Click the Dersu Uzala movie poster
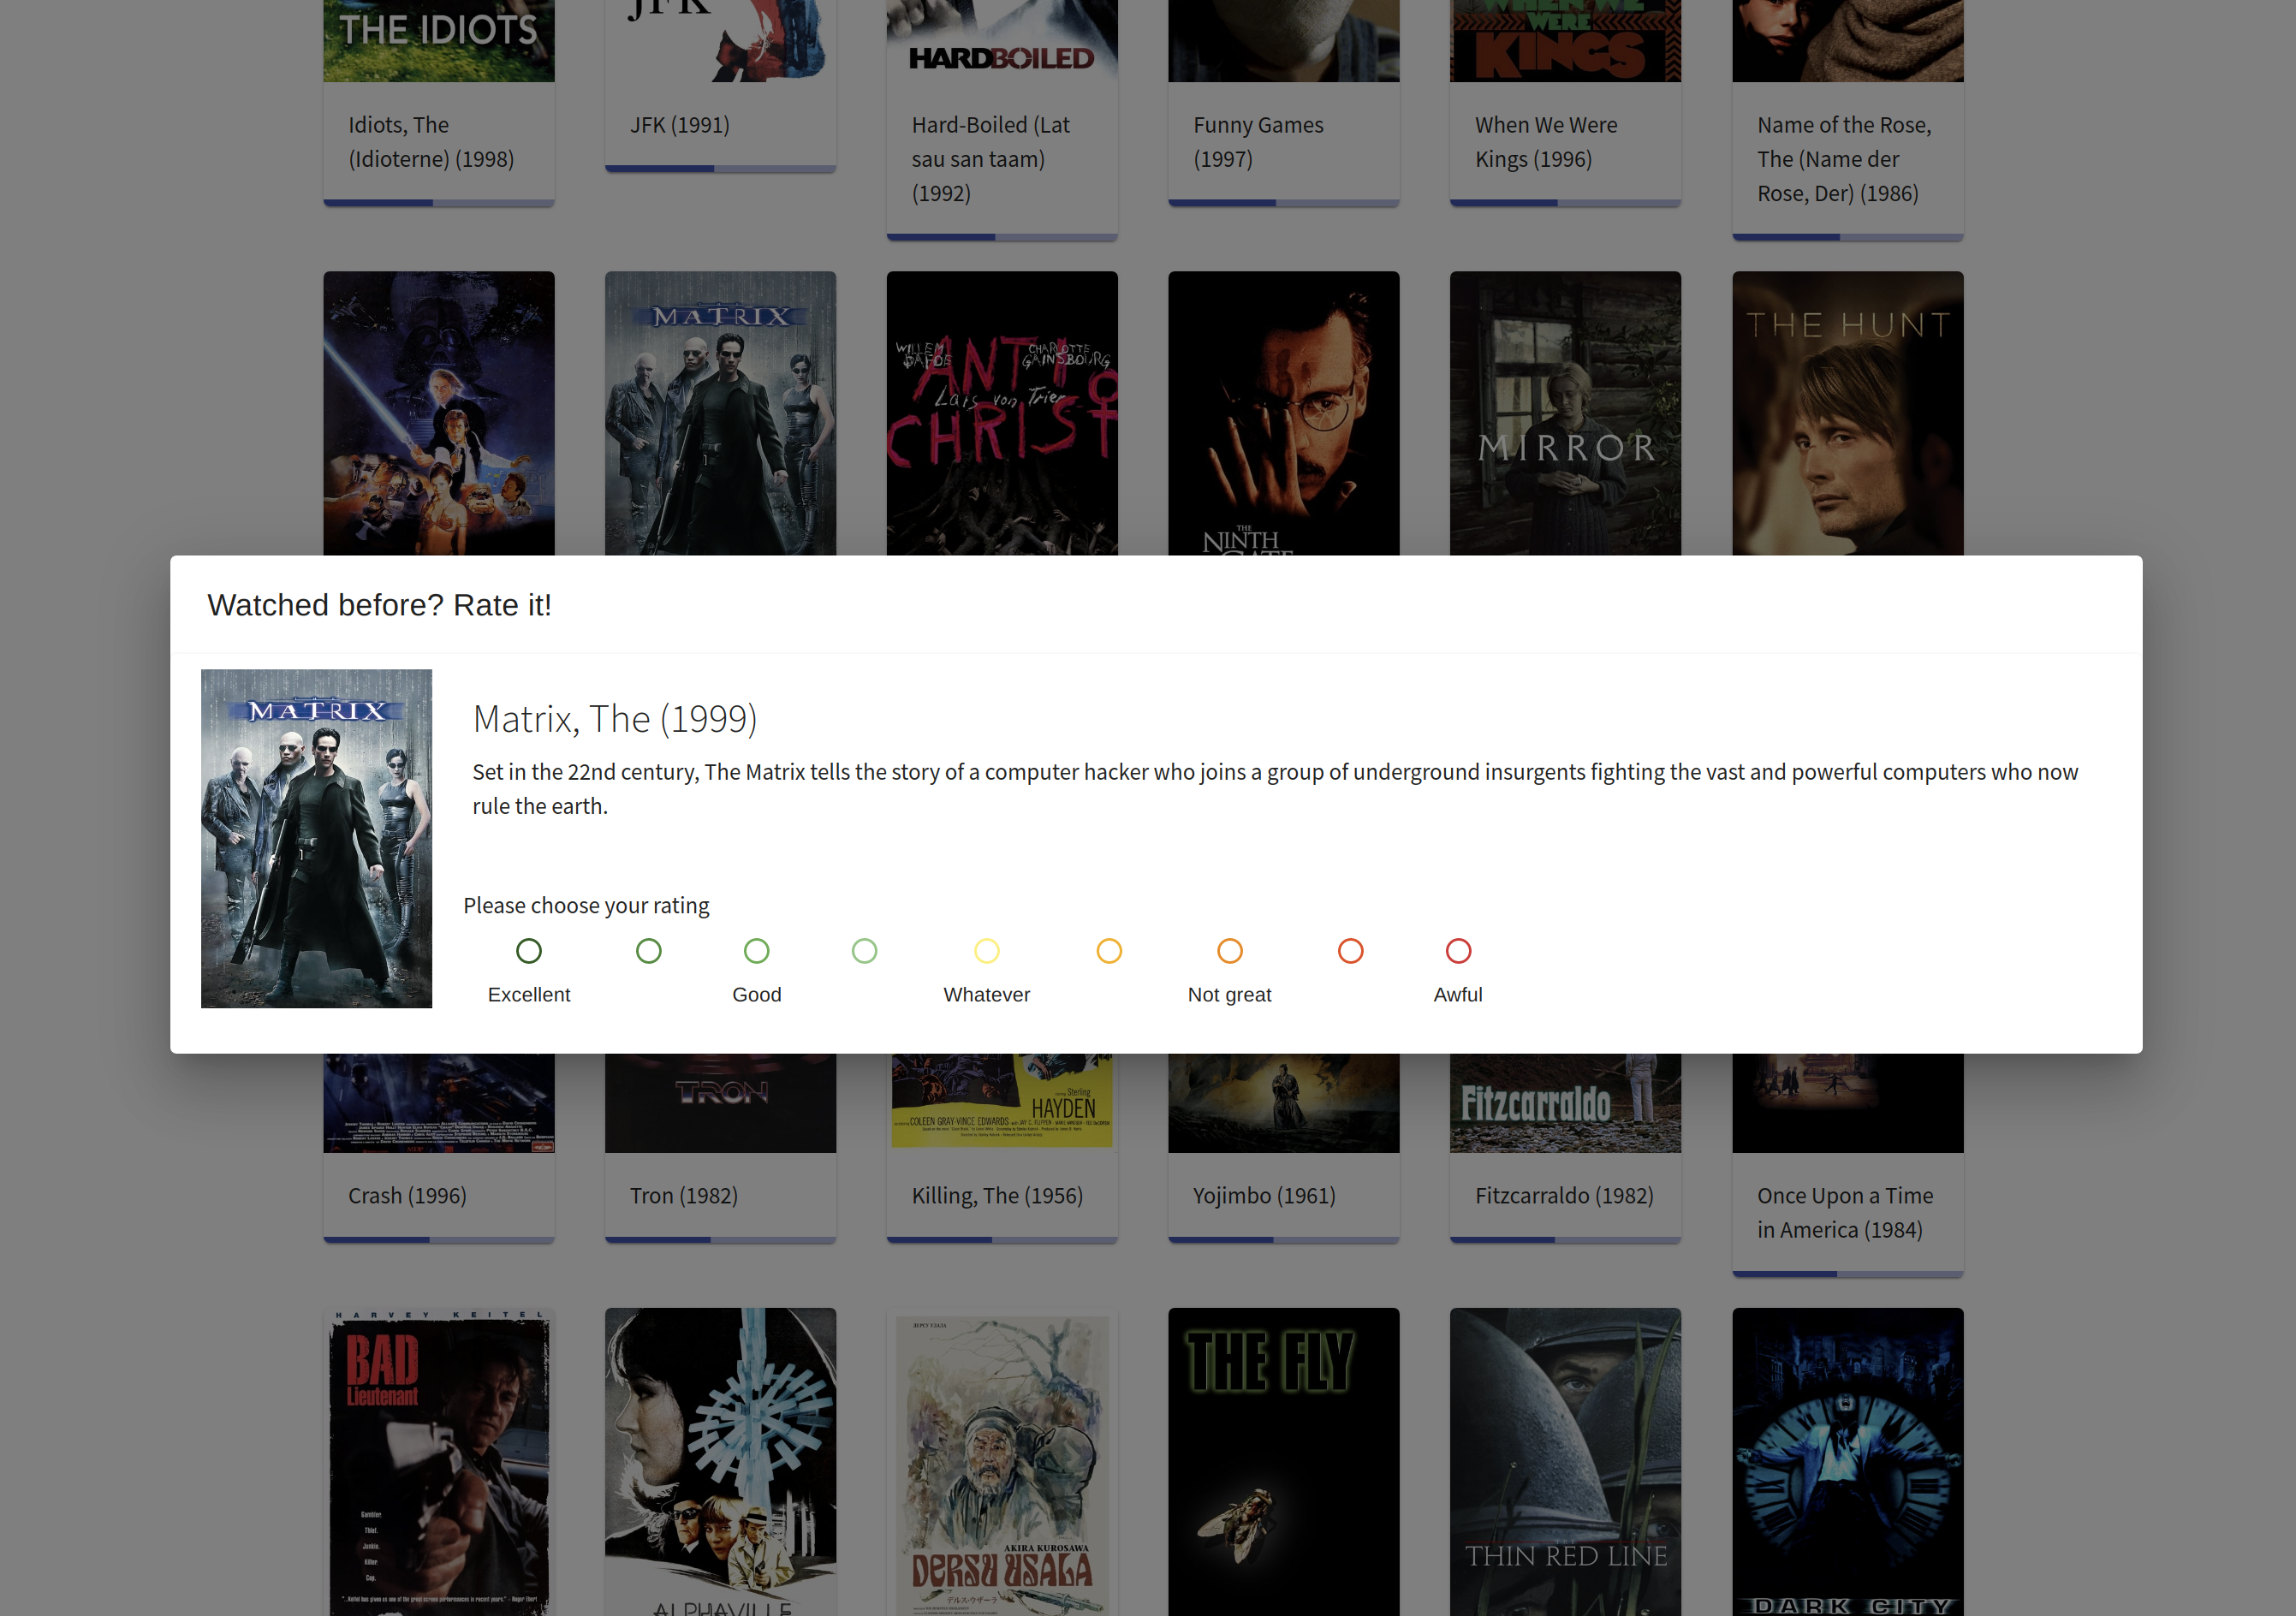 1002,1462
